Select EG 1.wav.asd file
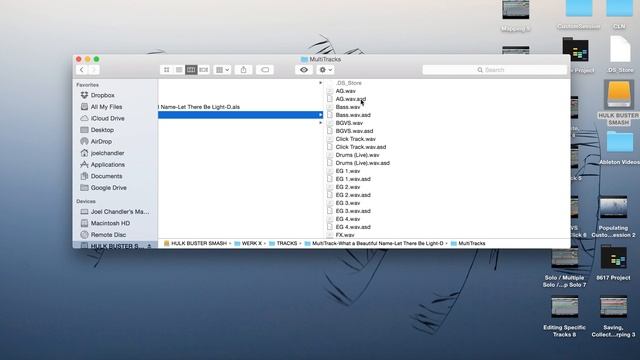The image size is (640, 360). pyautogui.click(x=353, y=179)
